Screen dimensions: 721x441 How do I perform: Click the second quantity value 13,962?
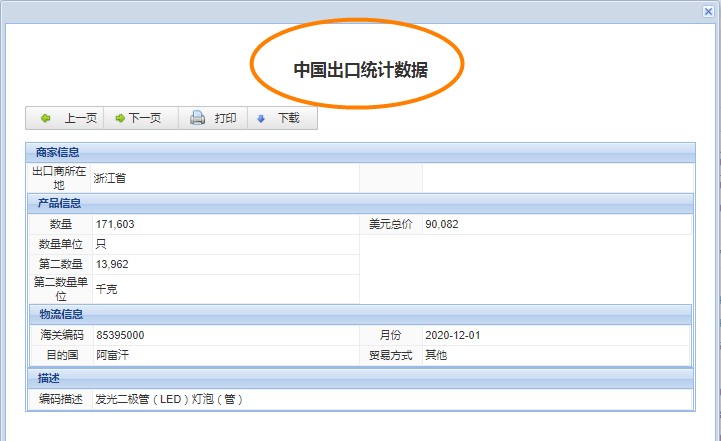pos(112,264)
